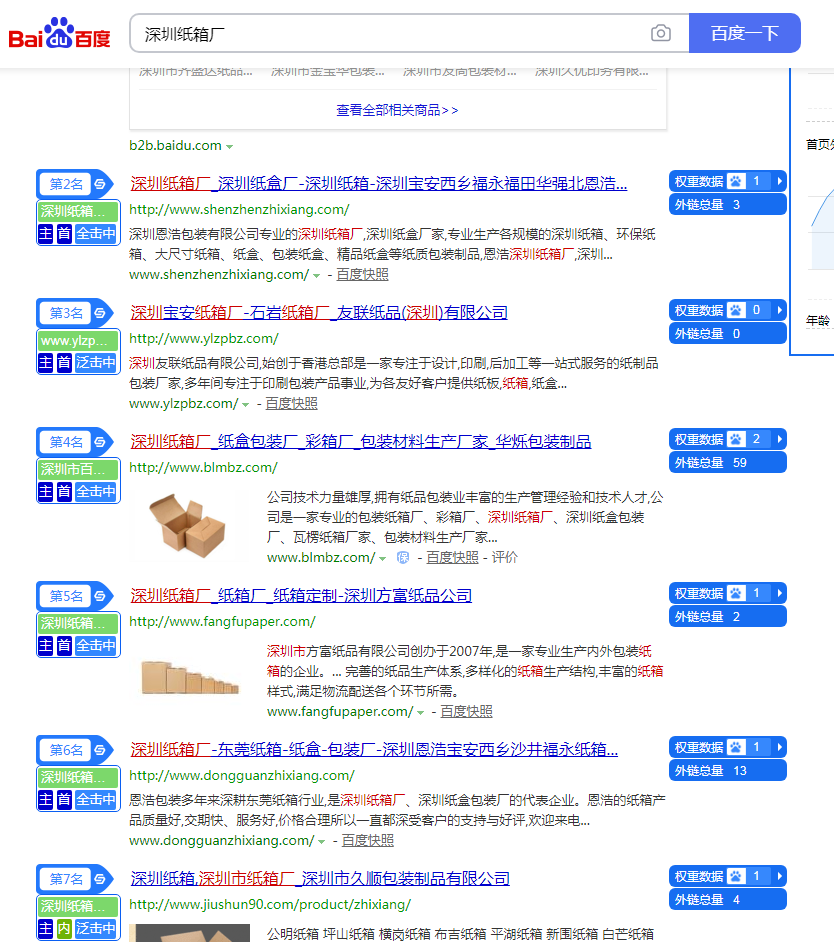Image resolution: width=834 pixels, height=942 pixels.
Task: Open the camera image search icon
Action: click(x=661, y=33)
